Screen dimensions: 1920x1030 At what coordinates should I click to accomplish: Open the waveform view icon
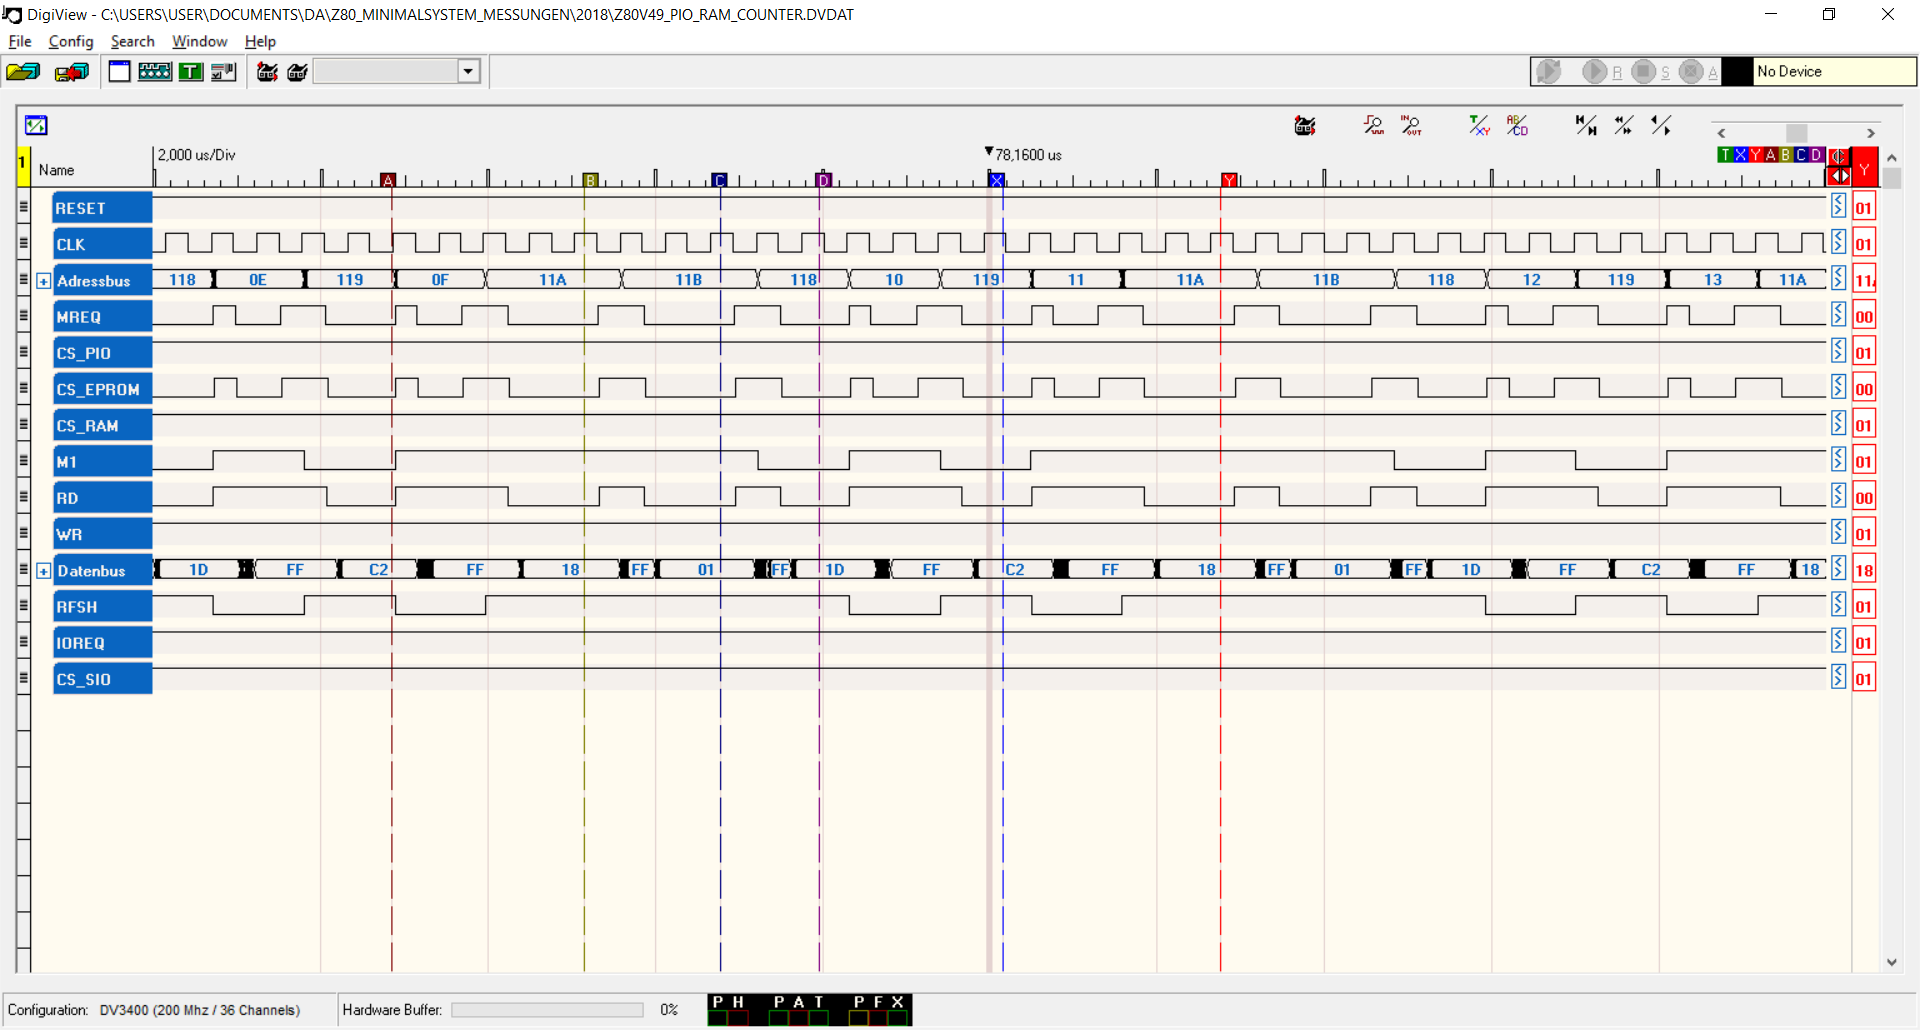coord(155,72)
